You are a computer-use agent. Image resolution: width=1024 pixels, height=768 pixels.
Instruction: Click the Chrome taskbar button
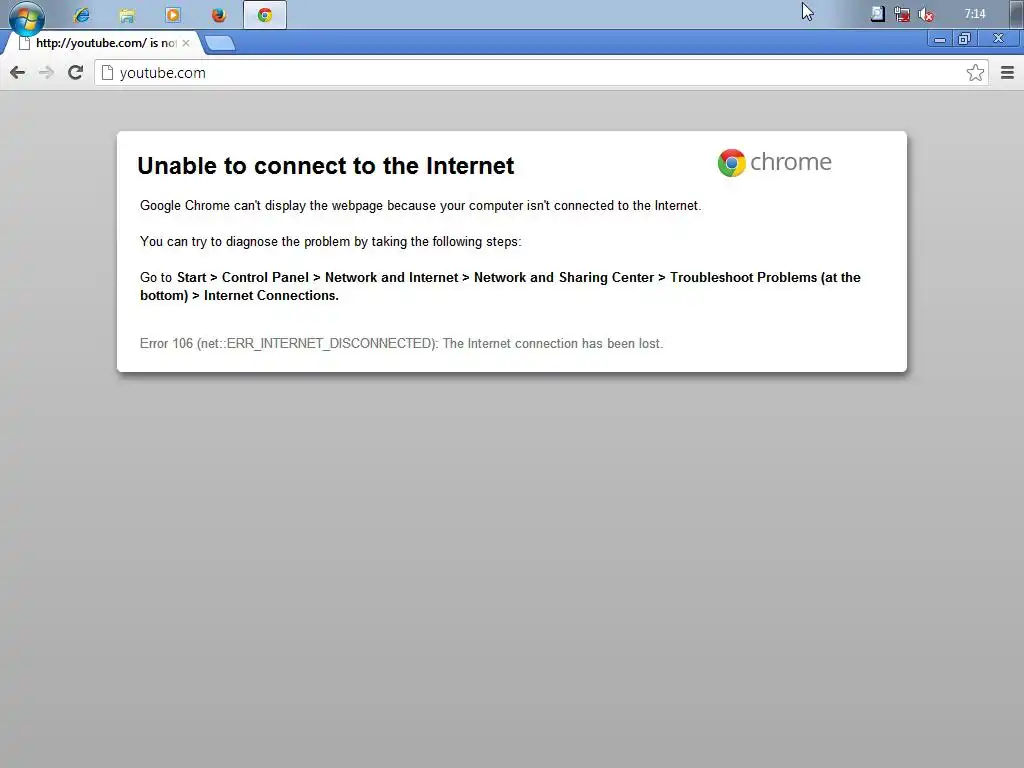pyautogui.click(x=264, y=14)
